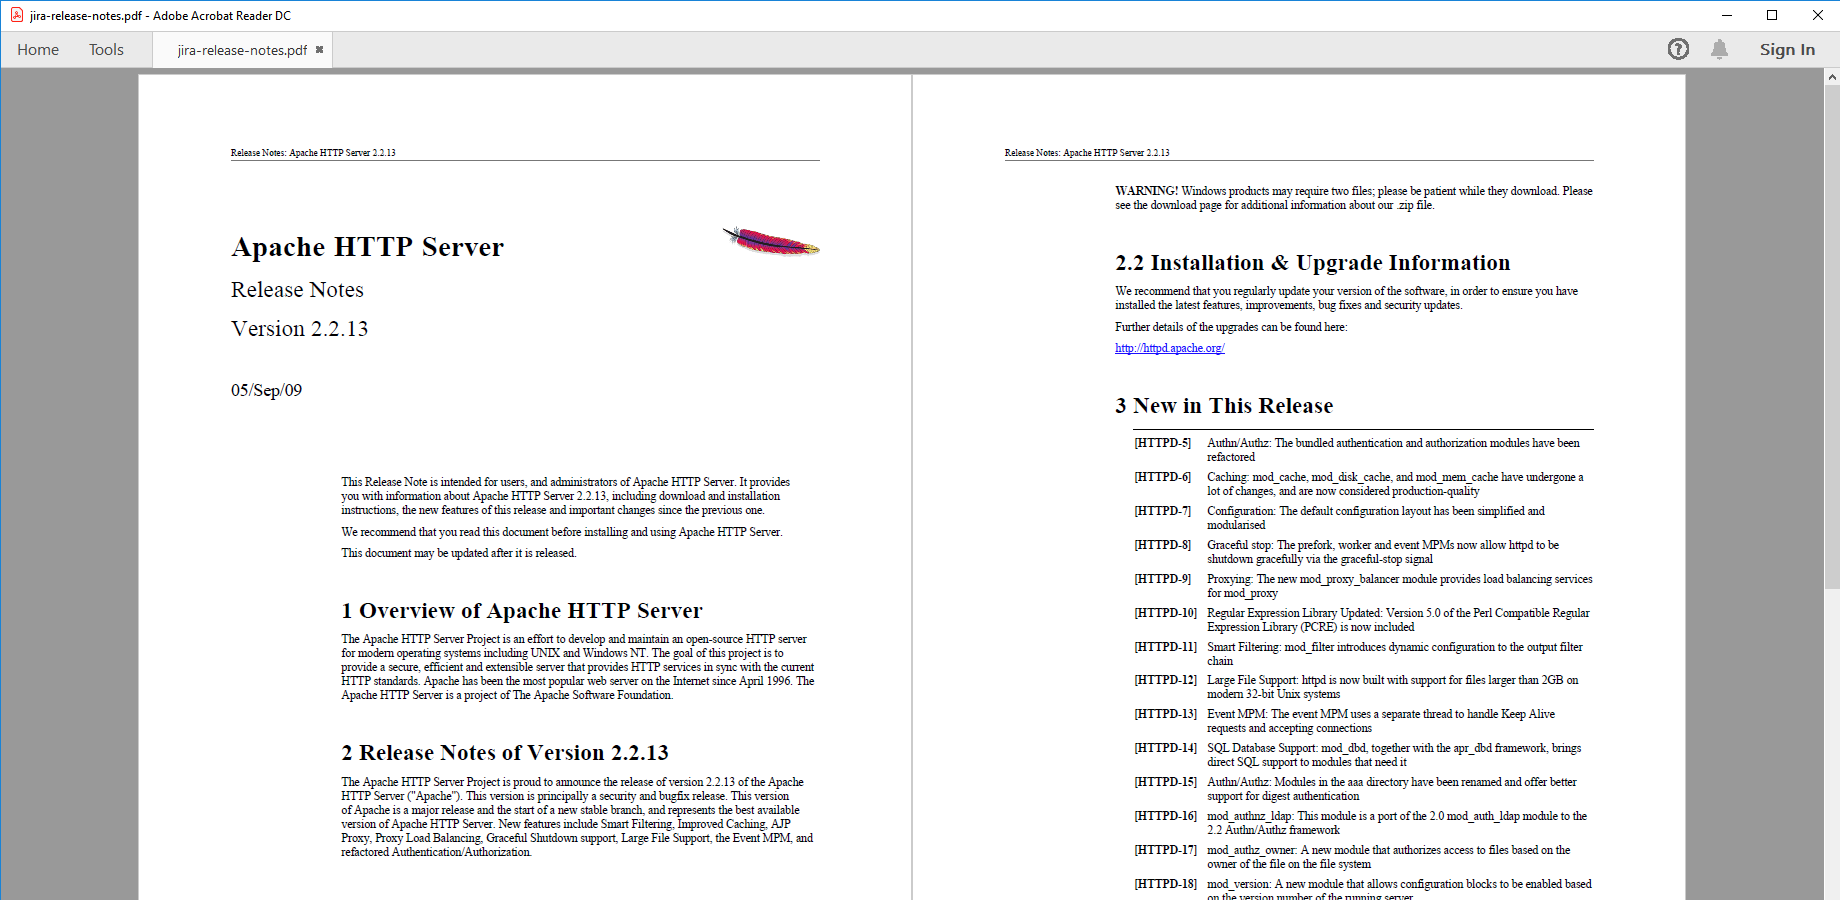Viewport: 1840px width, 900px height.
Task: Click the [HTTPD-16] issue key
Action: click(x=1166, y=816)
